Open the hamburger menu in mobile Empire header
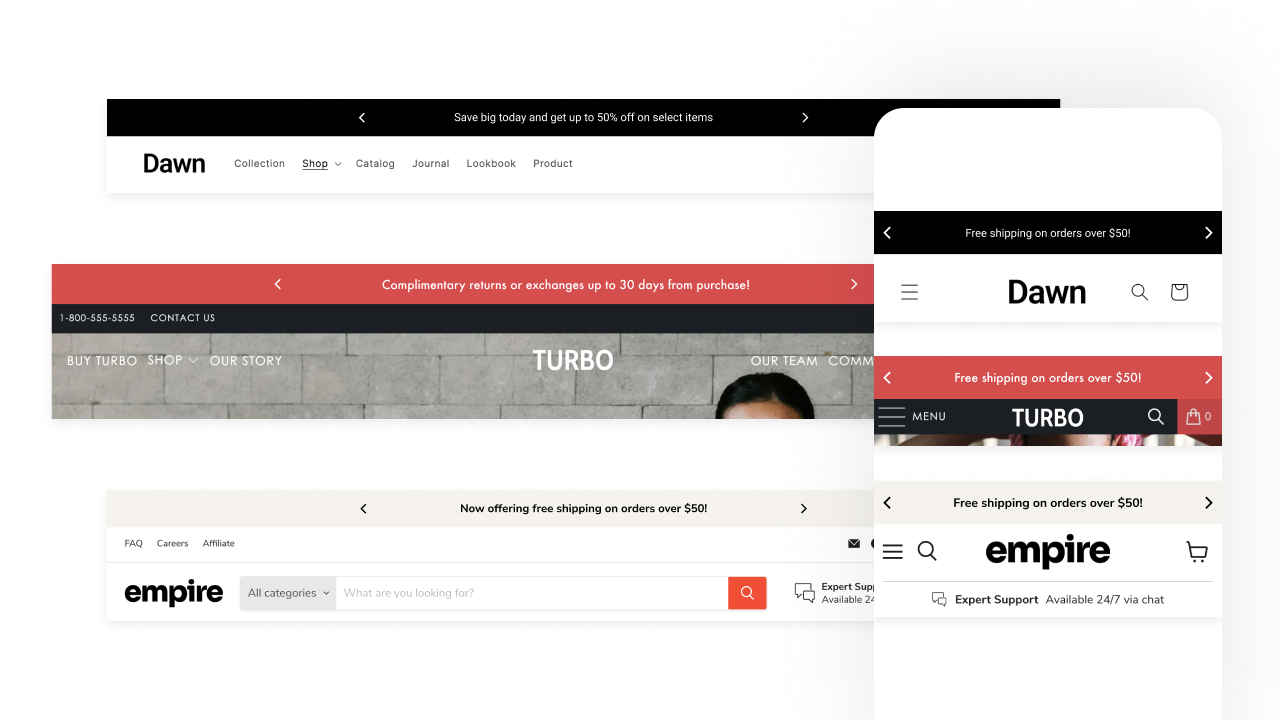Image resolution: width=1280 pixels, height=720 pixels. [893, 551]
